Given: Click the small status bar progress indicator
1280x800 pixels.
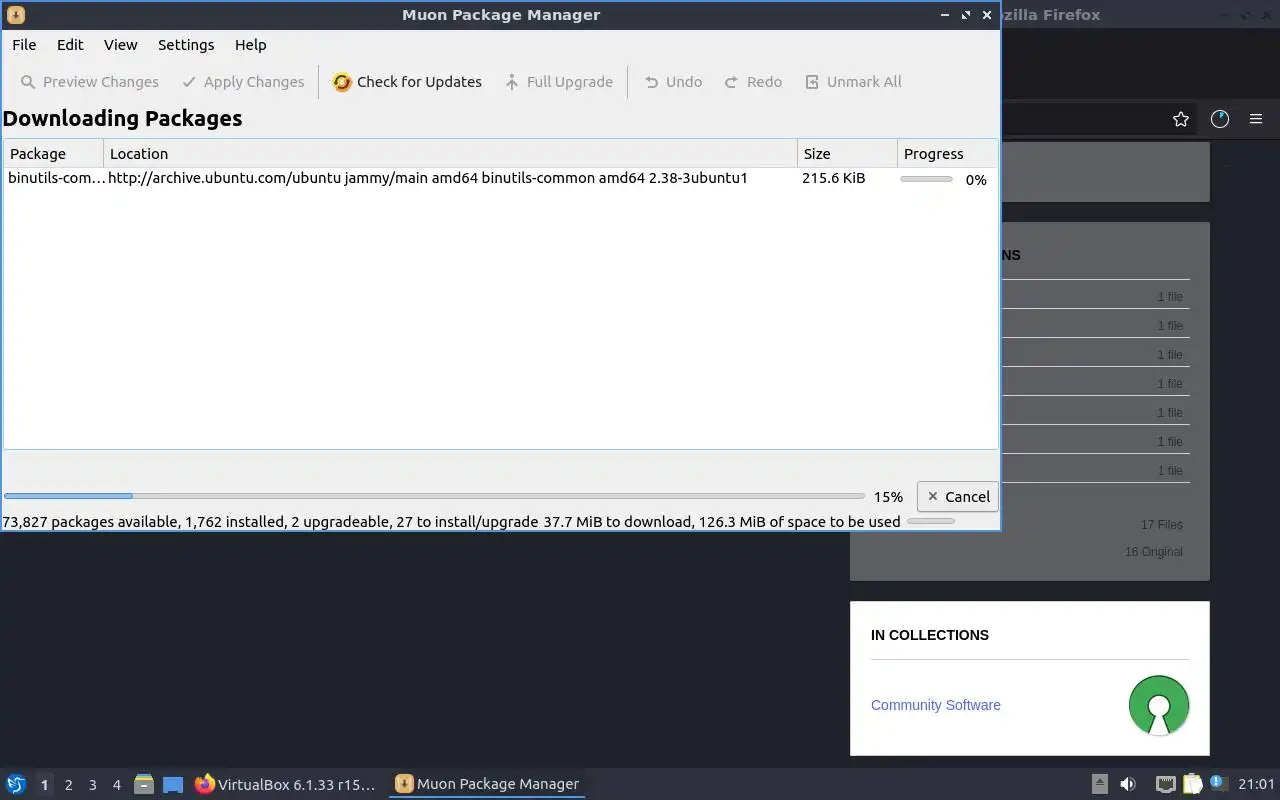Looking at the screenshot, I should 930,521.
